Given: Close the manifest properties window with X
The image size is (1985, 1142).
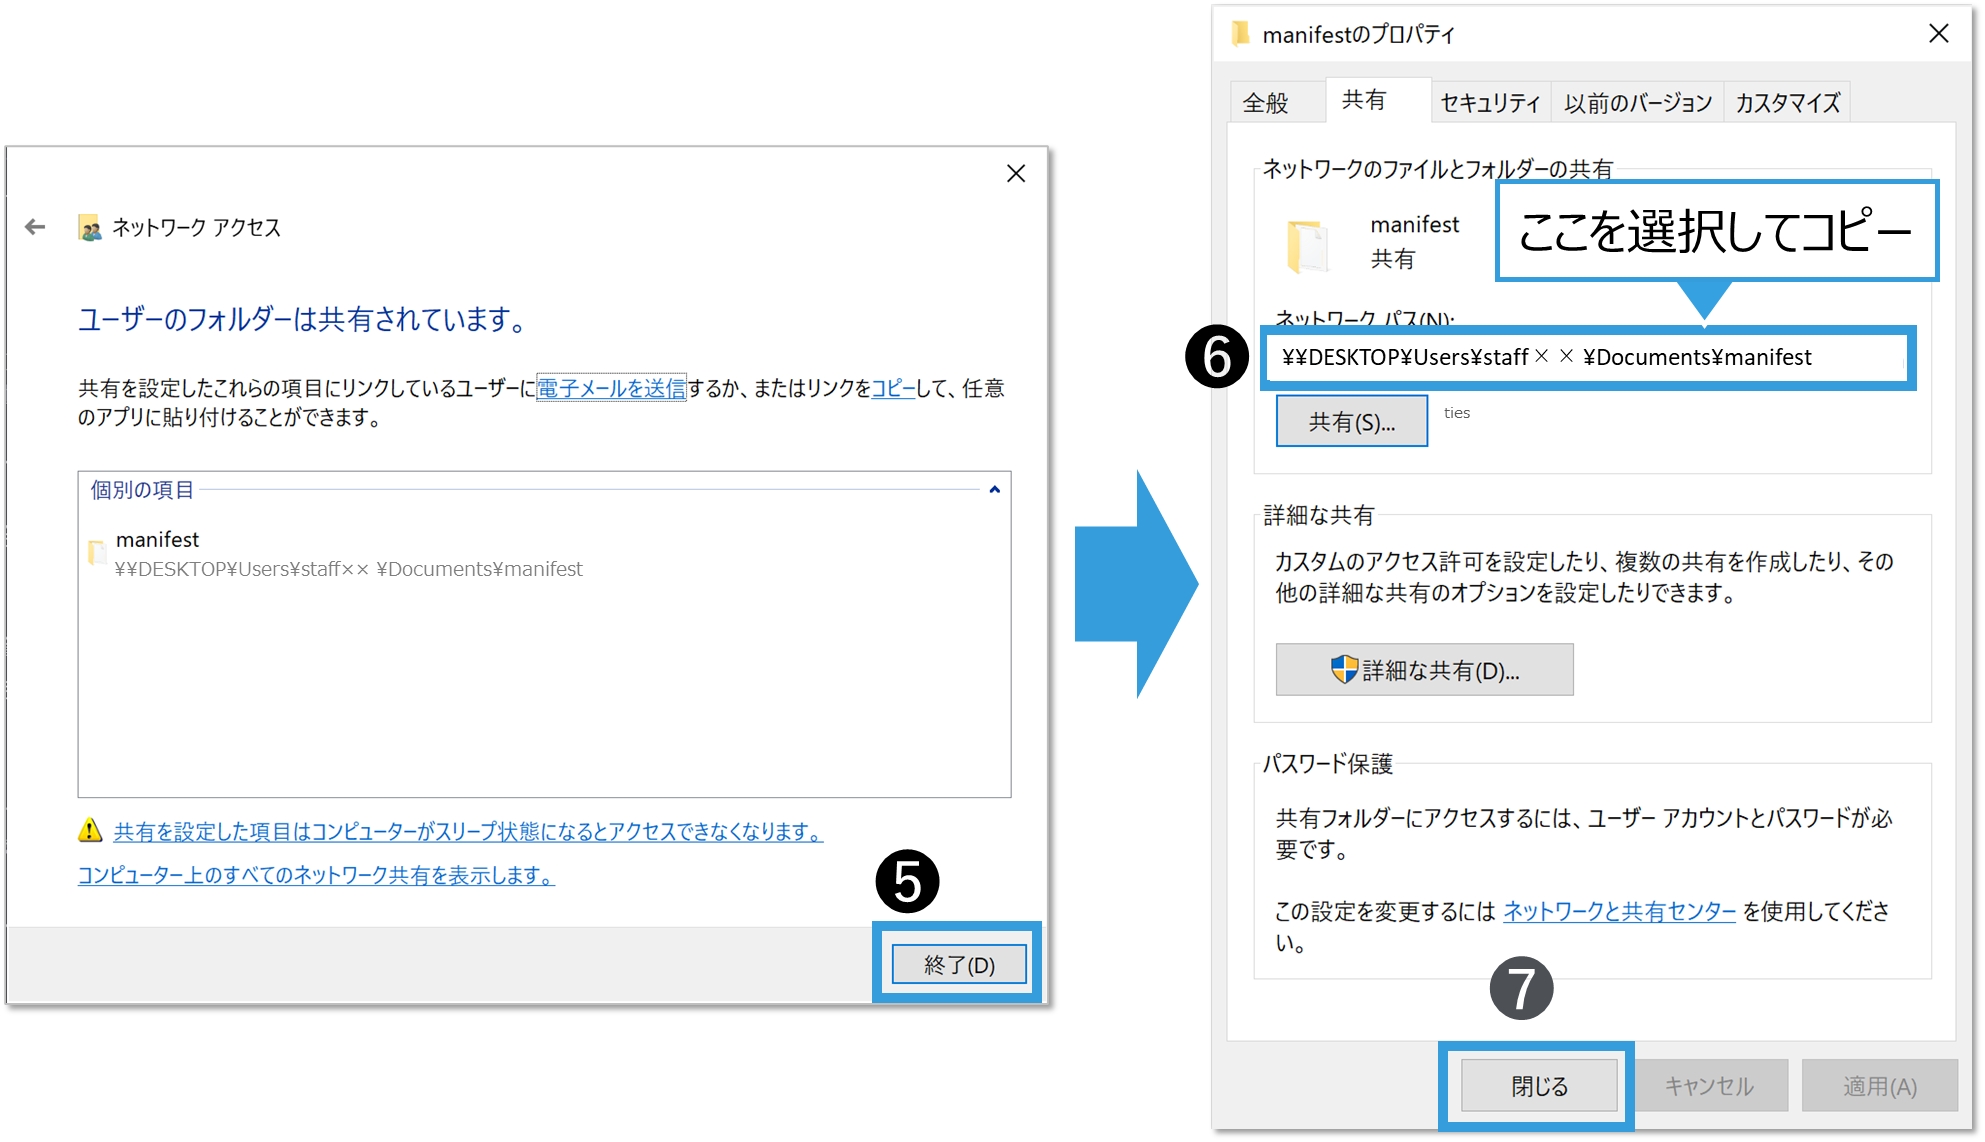Looking at the screenshot, I should pos(1938,34).
